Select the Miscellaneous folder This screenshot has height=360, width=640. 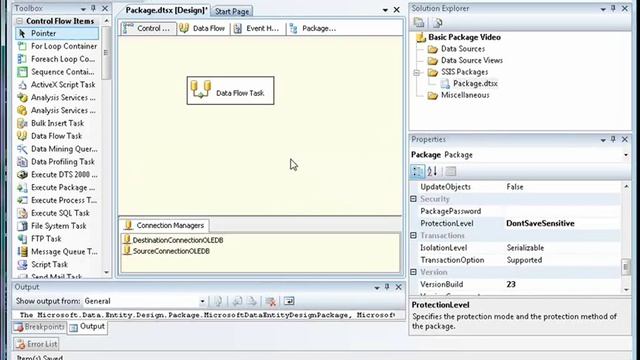(x=458, y=95)
